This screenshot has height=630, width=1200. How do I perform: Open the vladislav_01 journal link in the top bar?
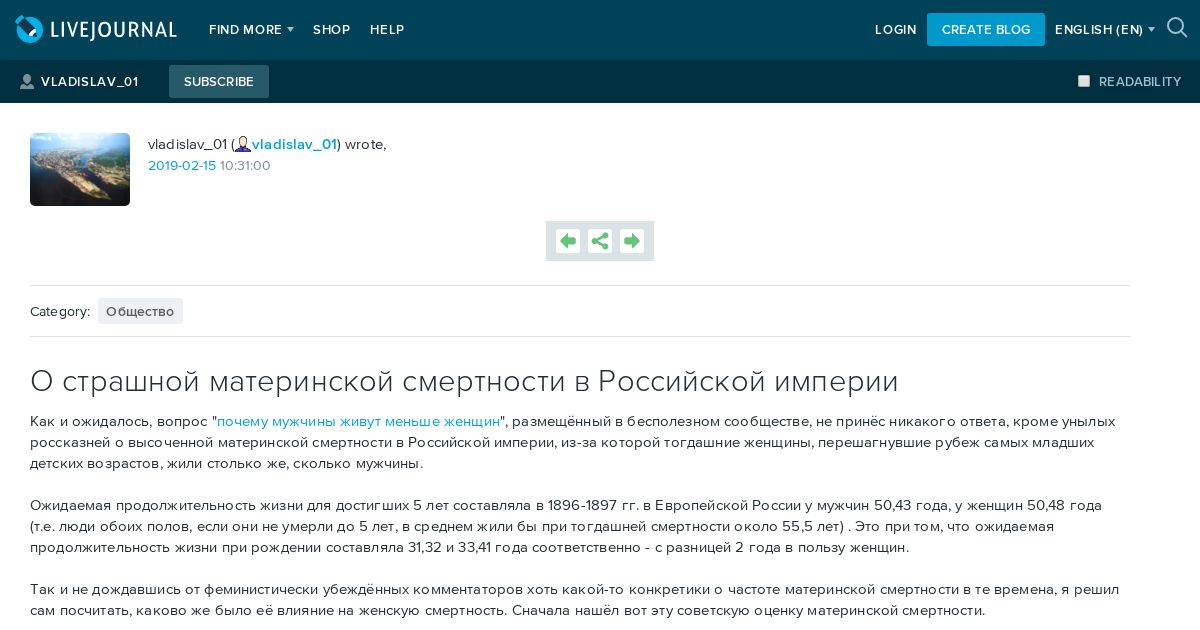(89, 82)
